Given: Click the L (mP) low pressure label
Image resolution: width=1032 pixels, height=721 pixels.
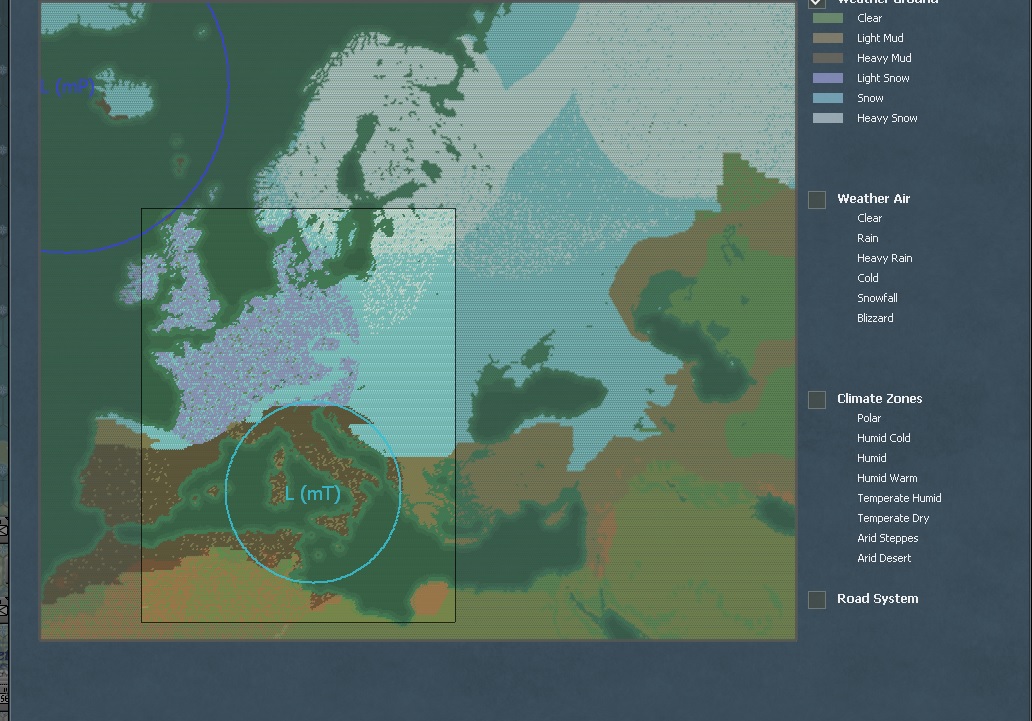Looking at the screenshot, I should click(67, 86).
